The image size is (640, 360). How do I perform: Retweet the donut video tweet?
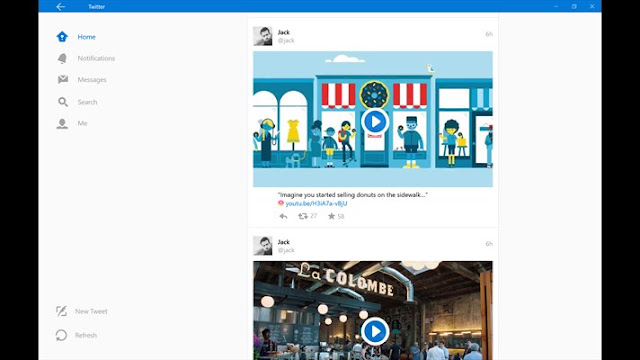point(303,216)
